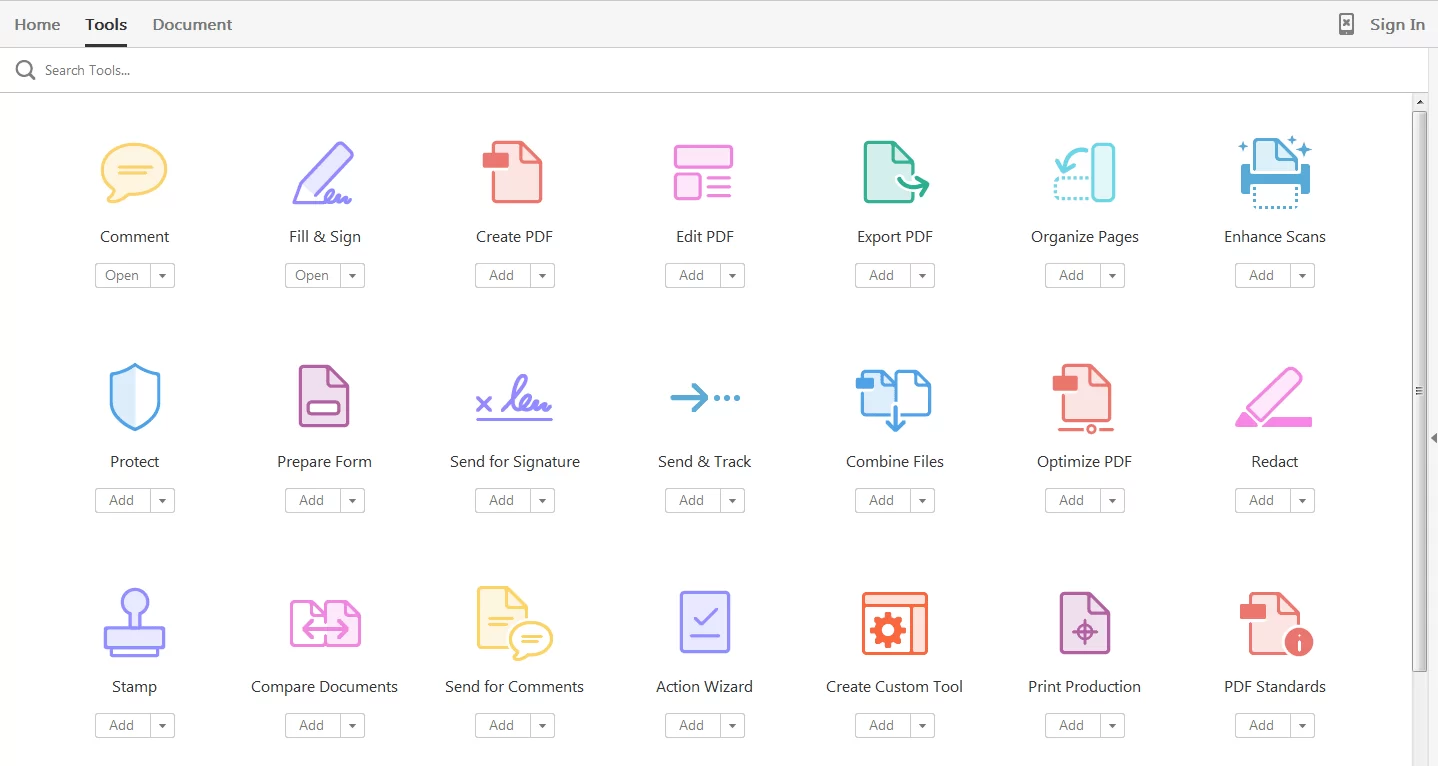The width and height of the screenshot is (1438, 766).
Task: Click the Protect shield icon
Action: click(x=134, y=397)
